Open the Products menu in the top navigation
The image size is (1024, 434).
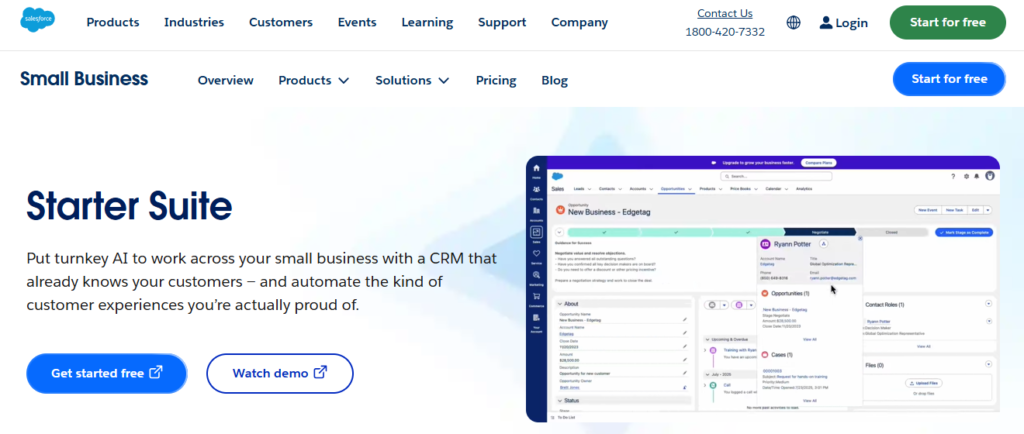[x=113, y=22]
